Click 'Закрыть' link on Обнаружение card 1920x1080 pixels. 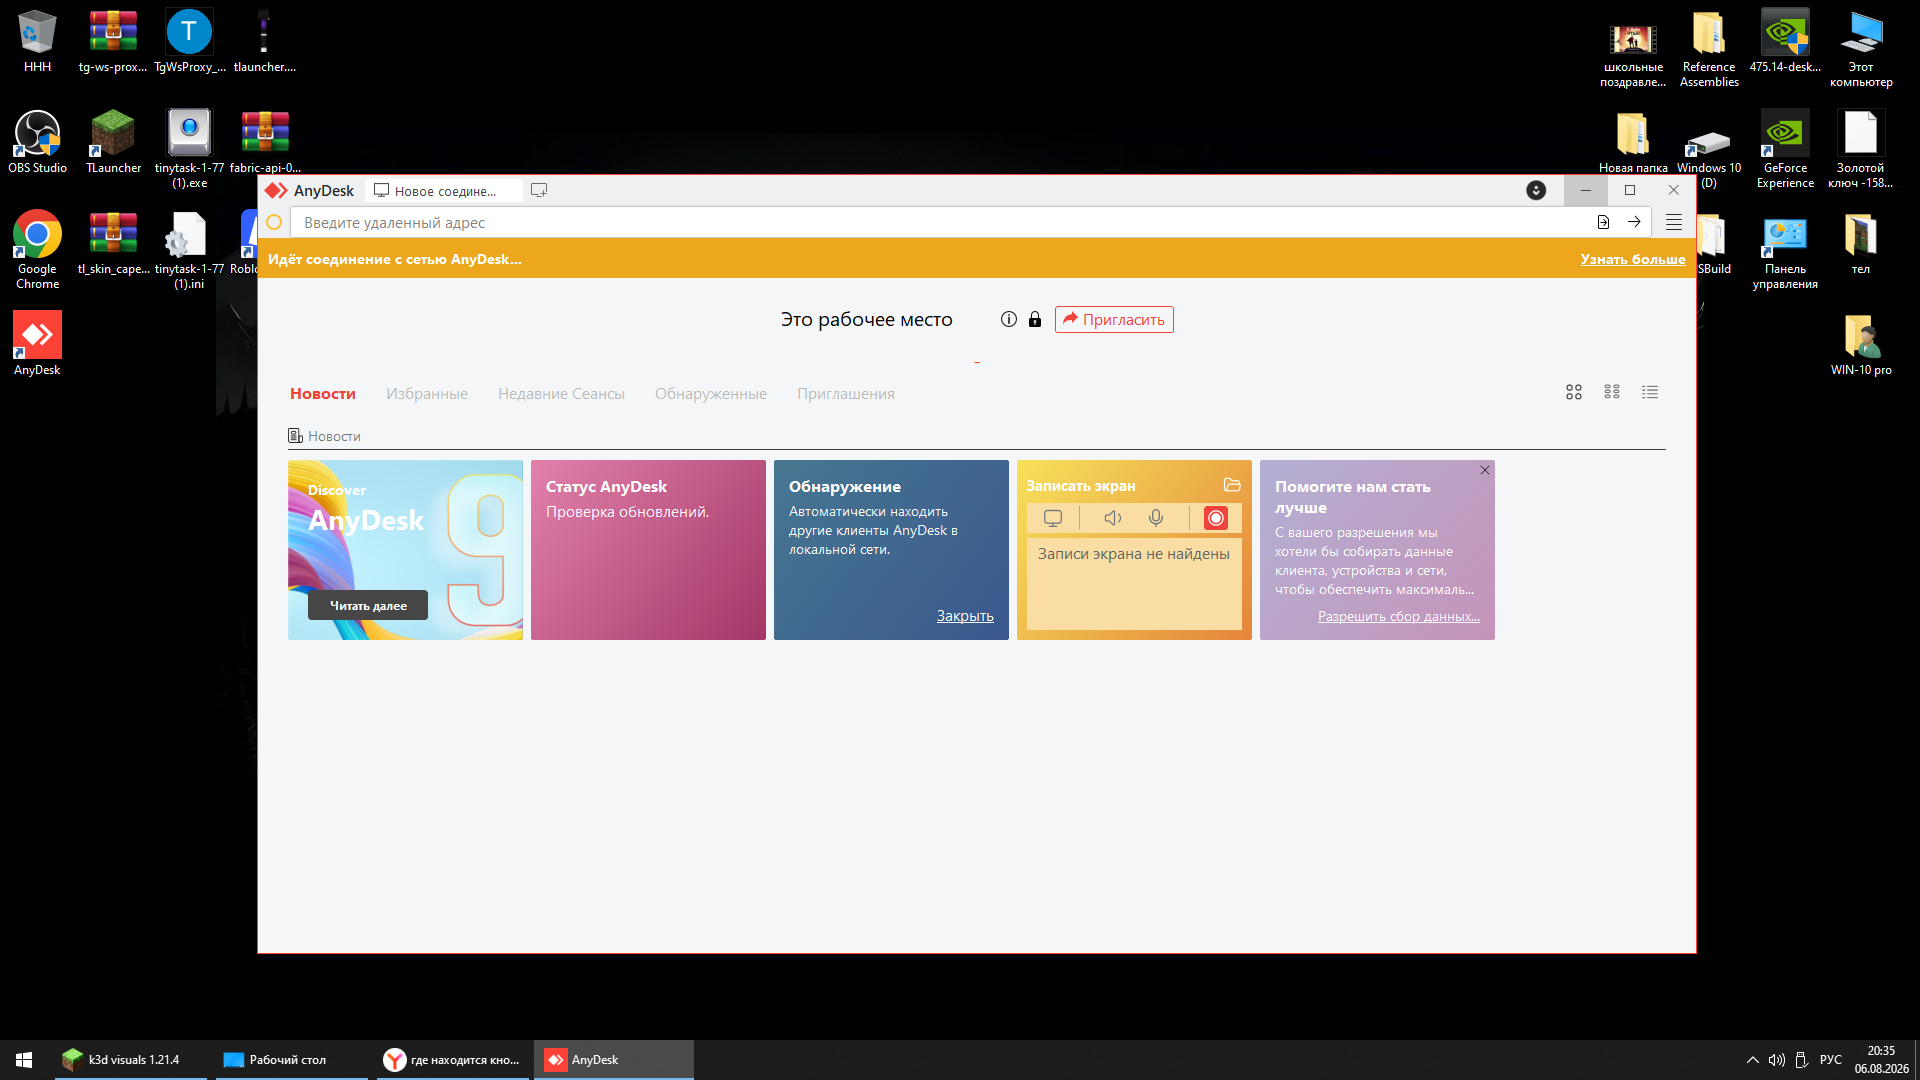[x=965, y=616]
